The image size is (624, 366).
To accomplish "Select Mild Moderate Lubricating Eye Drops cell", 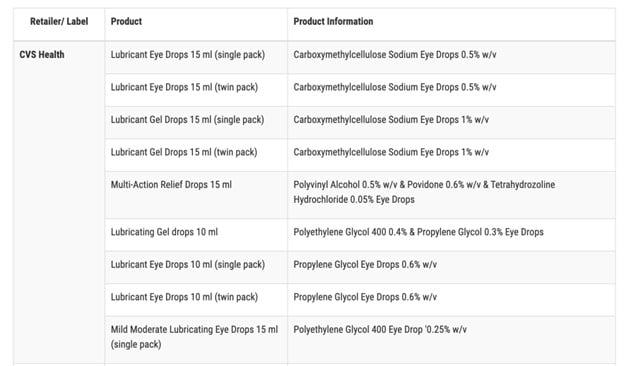I will 194,337.
